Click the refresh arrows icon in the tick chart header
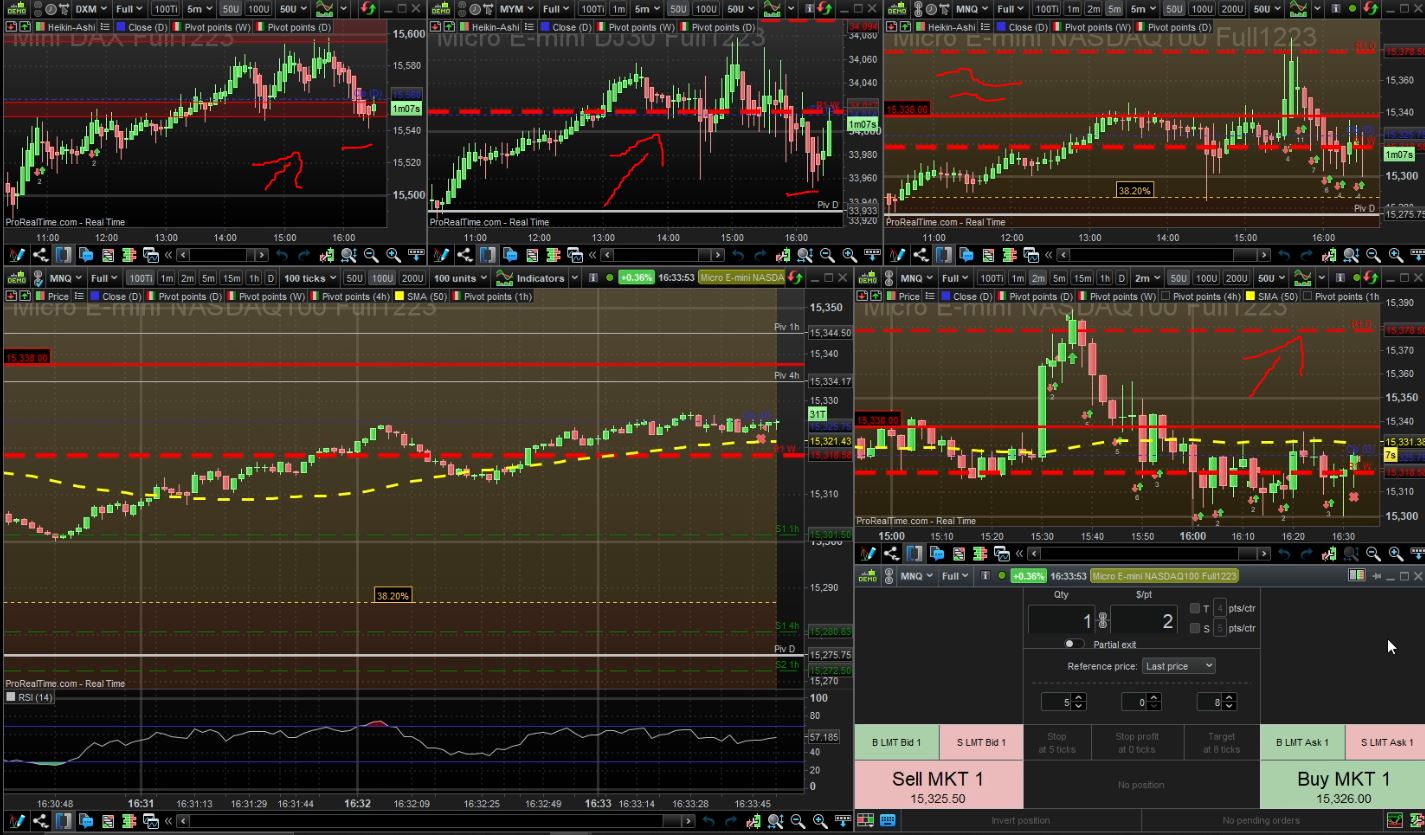This screenshot has height=835, width=1425. [x=796, y=278]
